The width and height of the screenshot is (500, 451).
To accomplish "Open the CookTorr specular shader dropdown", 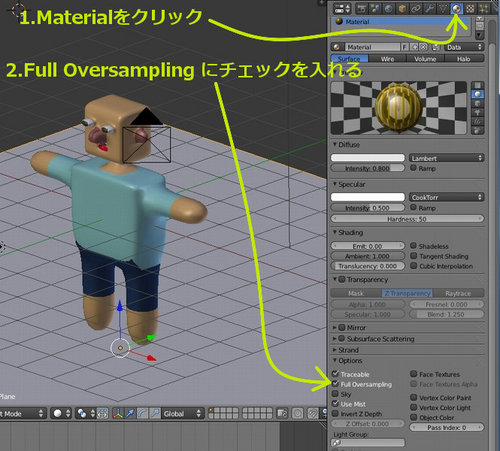I will pyautogui.click(x=446, y=197).
